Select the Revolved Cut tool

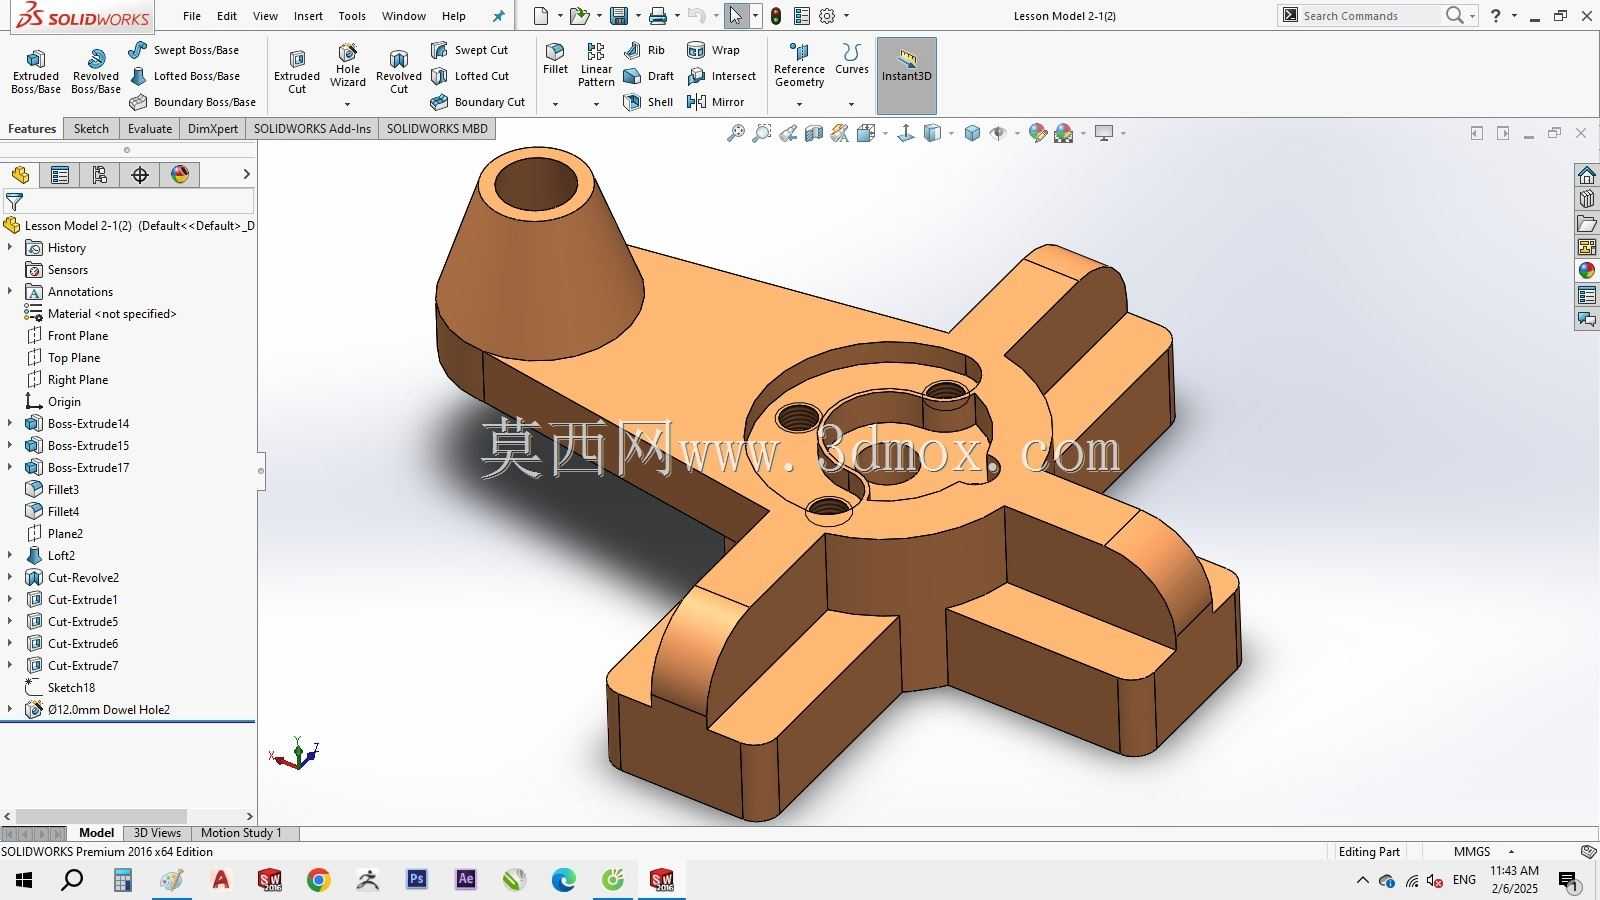[399, 71]
